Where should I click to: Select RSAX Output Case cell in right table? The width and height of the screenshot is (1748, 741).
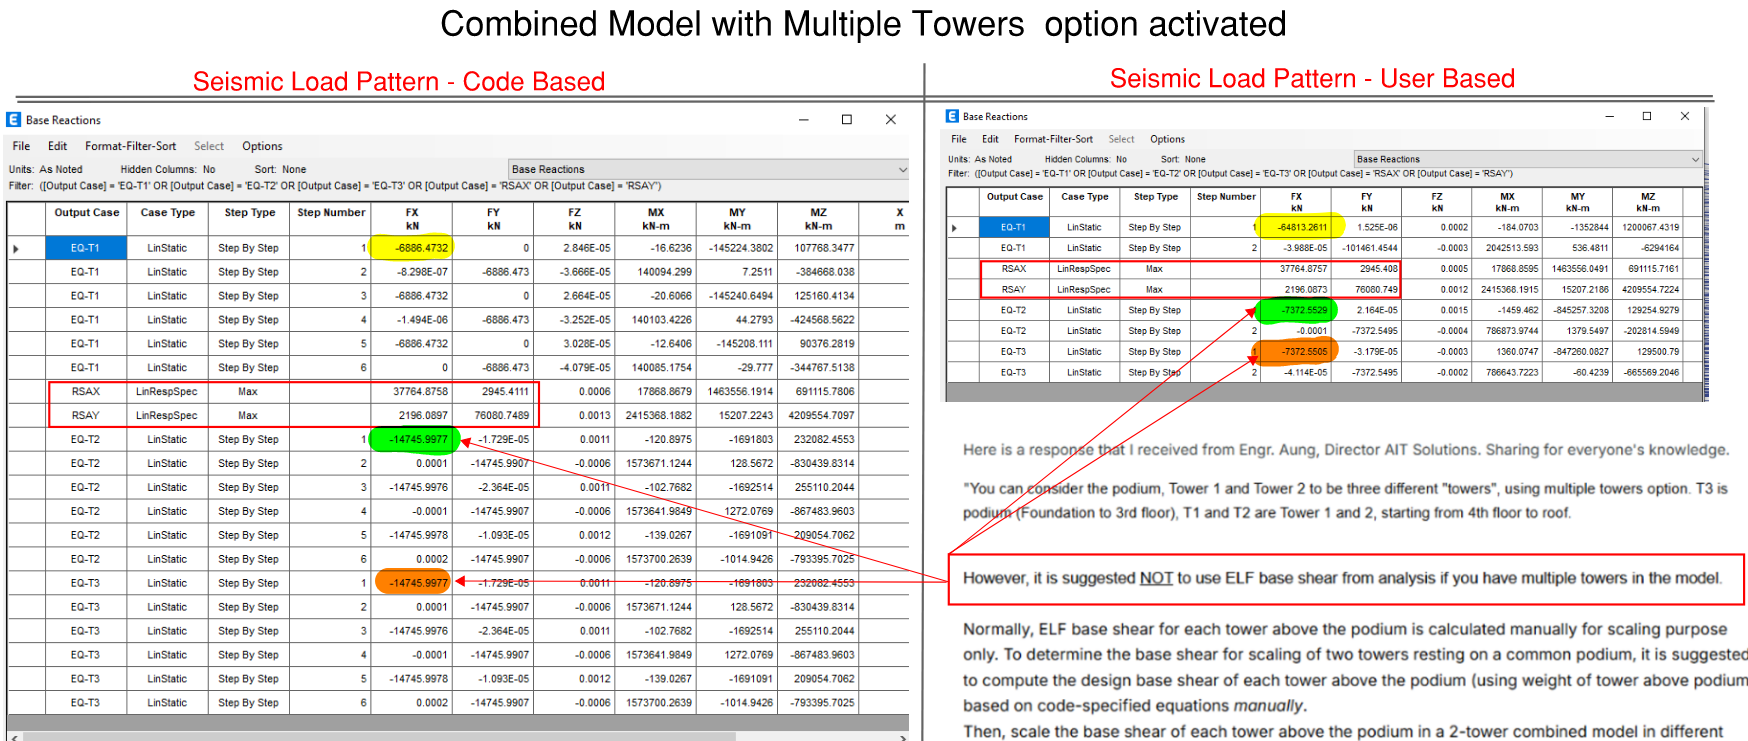pyautogui.click(x=1014, y=269)
